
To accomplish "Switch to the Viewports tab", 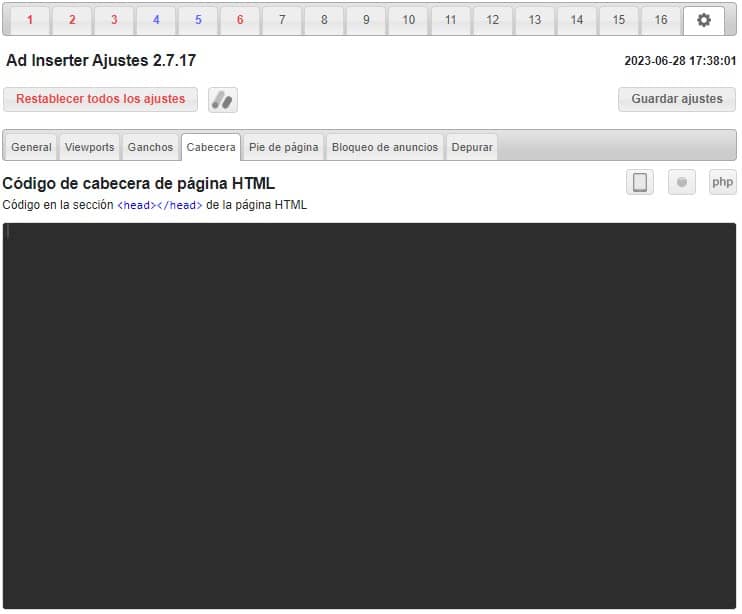I will tap(89, 148).
